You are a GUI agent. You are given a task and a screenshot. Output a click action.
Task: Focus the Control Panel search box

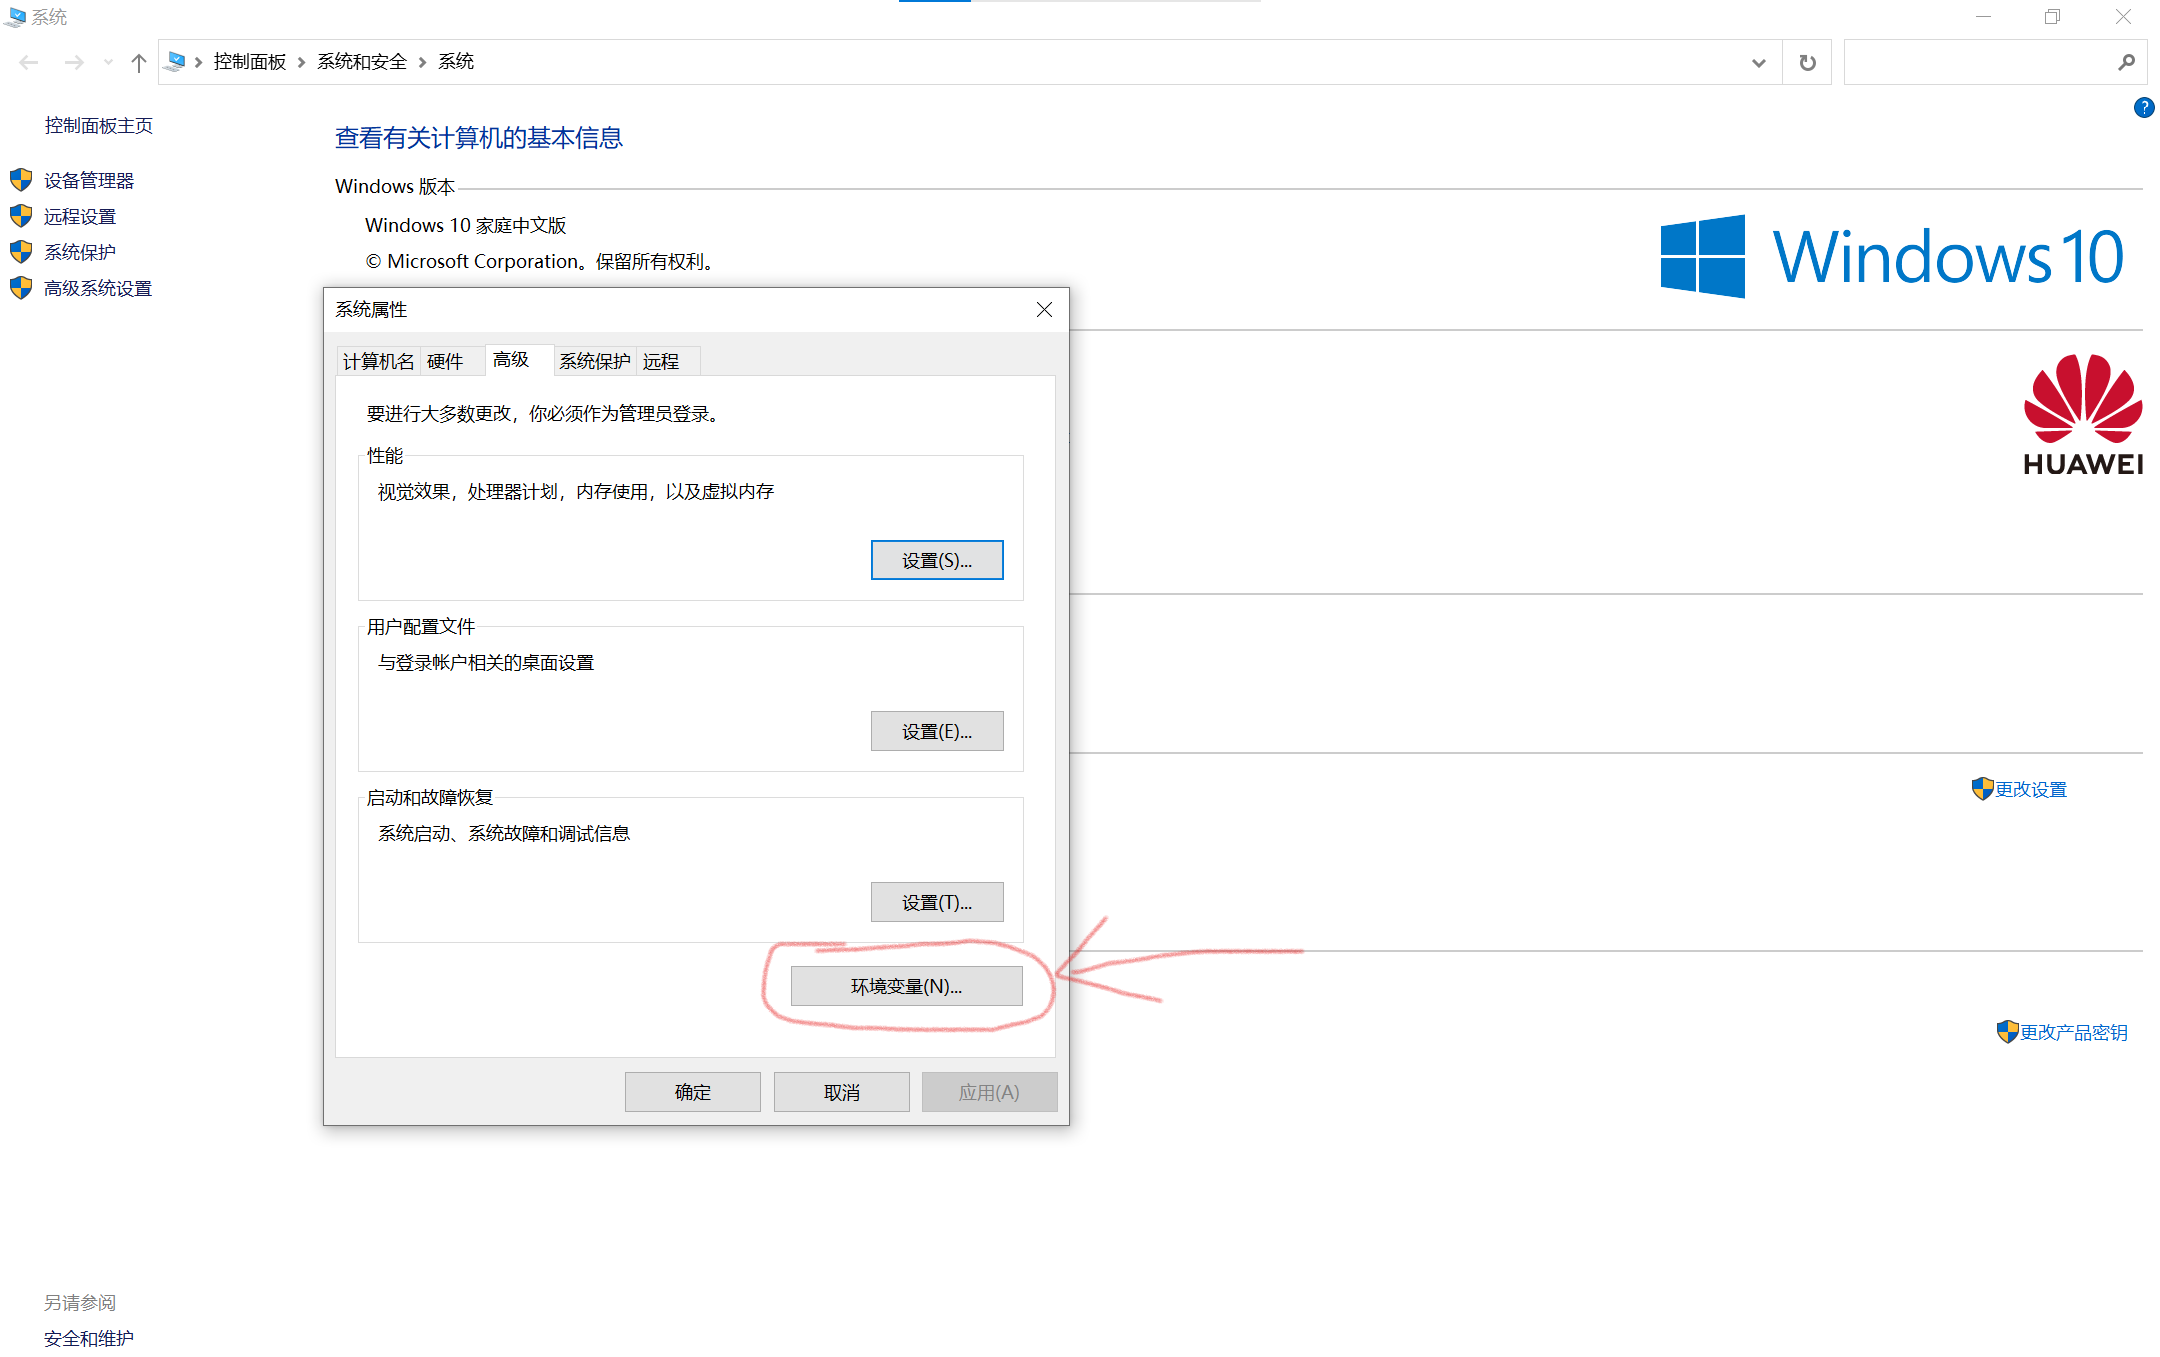1995,62
